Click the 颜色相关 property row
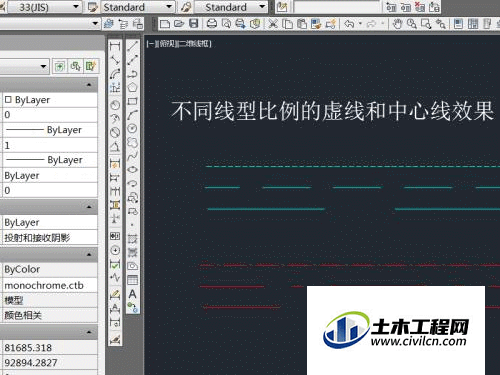Viewport: 500px width, 375px height. tap(50, 315)
